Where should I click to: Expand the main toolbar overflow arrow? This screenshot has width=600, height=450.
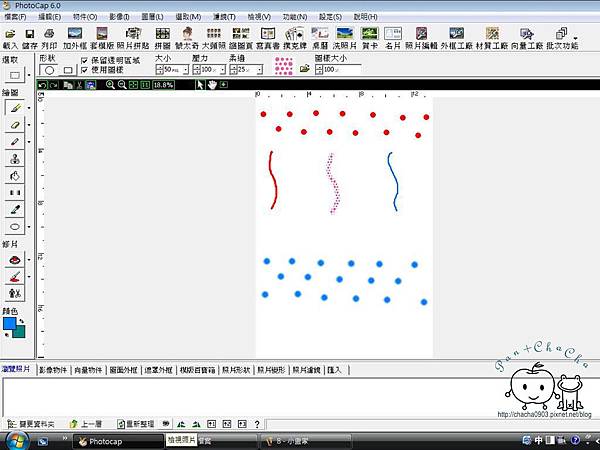point(575,38)
